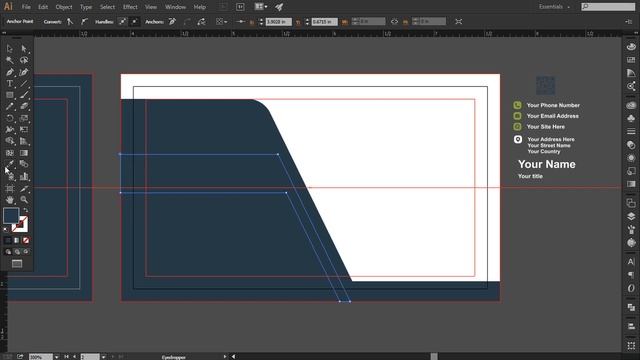640x360 pixels.
Task: Select the Pen tool
Action: point(9,72)
